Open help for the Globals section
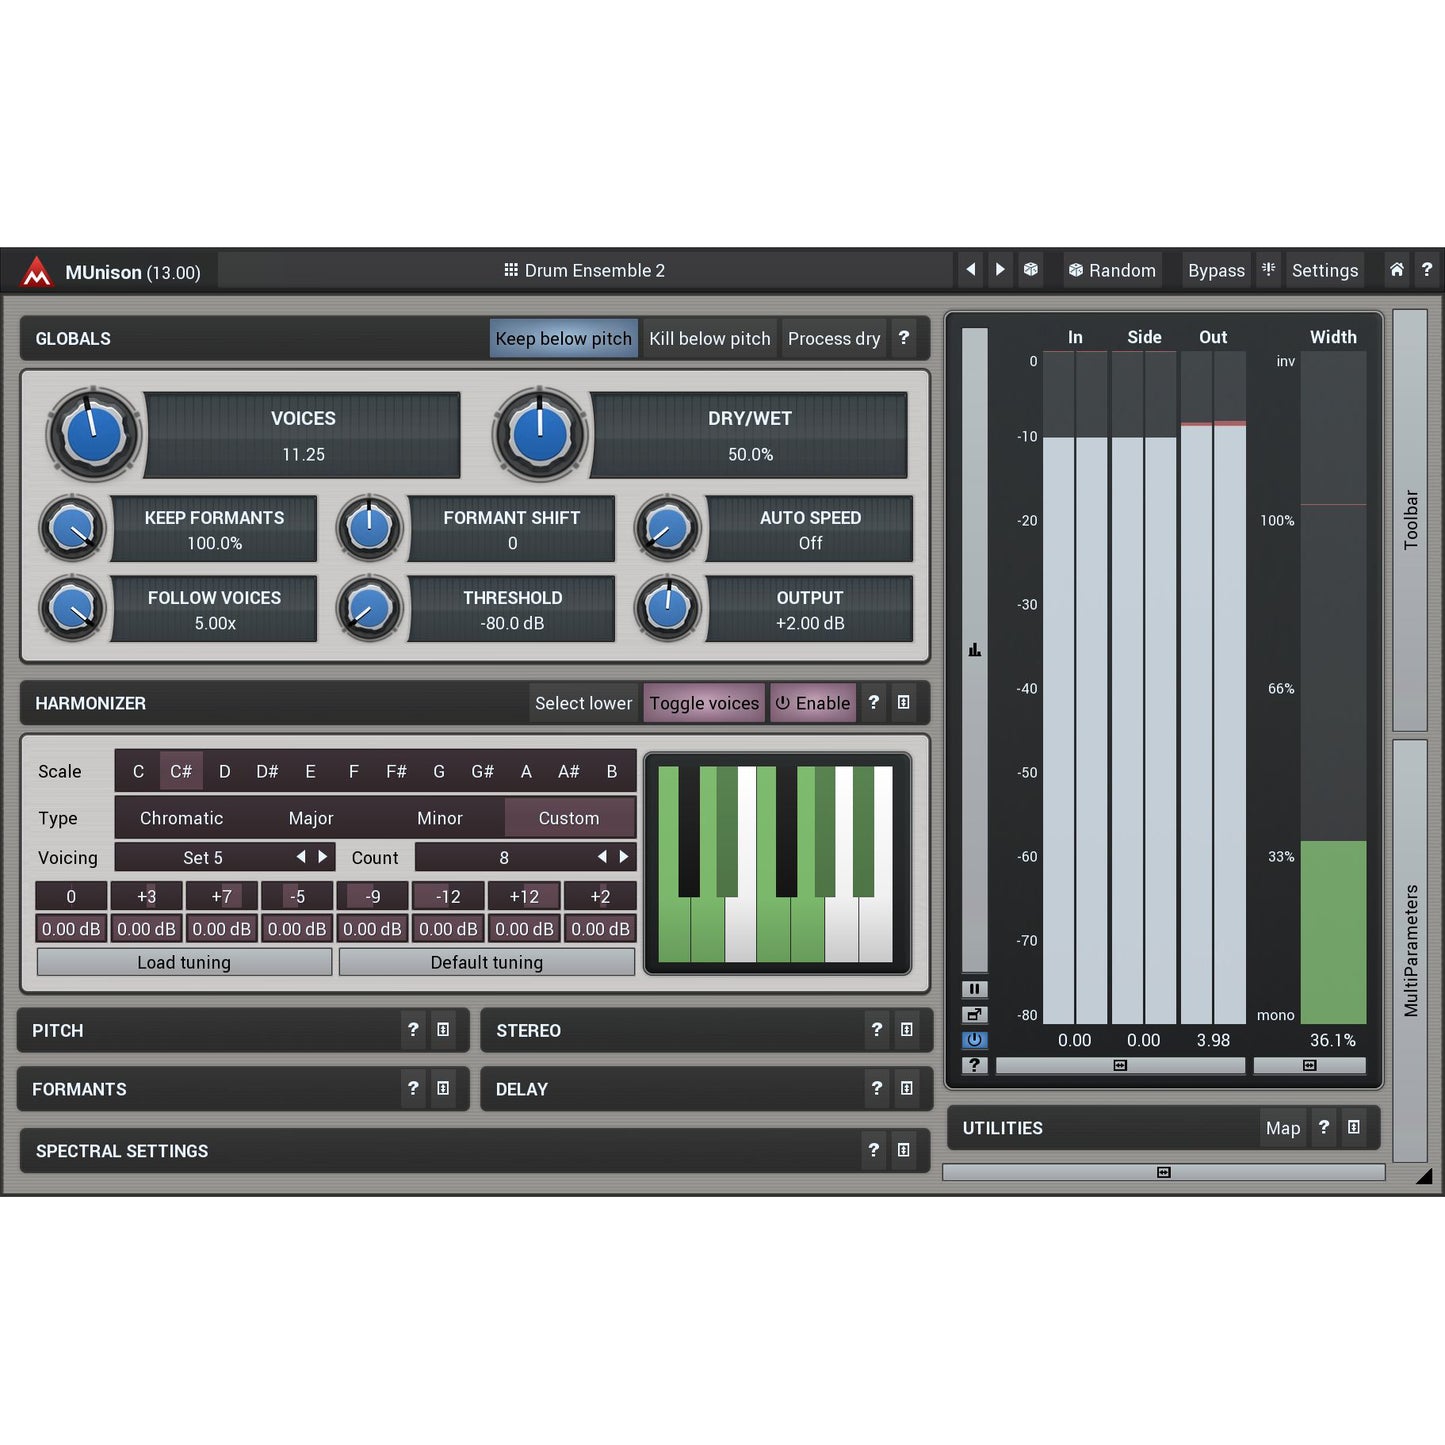Image resolution: width=1445 pixels, height=1445 pixels. (x=903, y=338)
